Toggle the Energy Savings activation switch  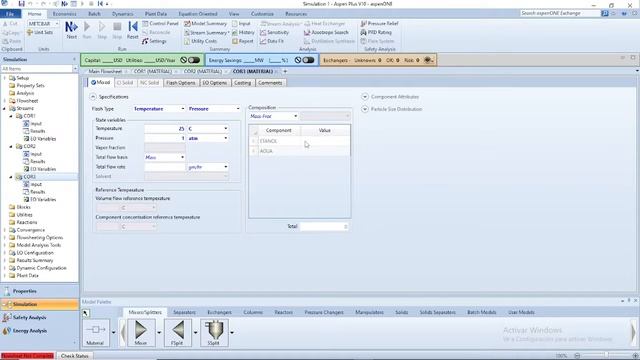(308, 60)
